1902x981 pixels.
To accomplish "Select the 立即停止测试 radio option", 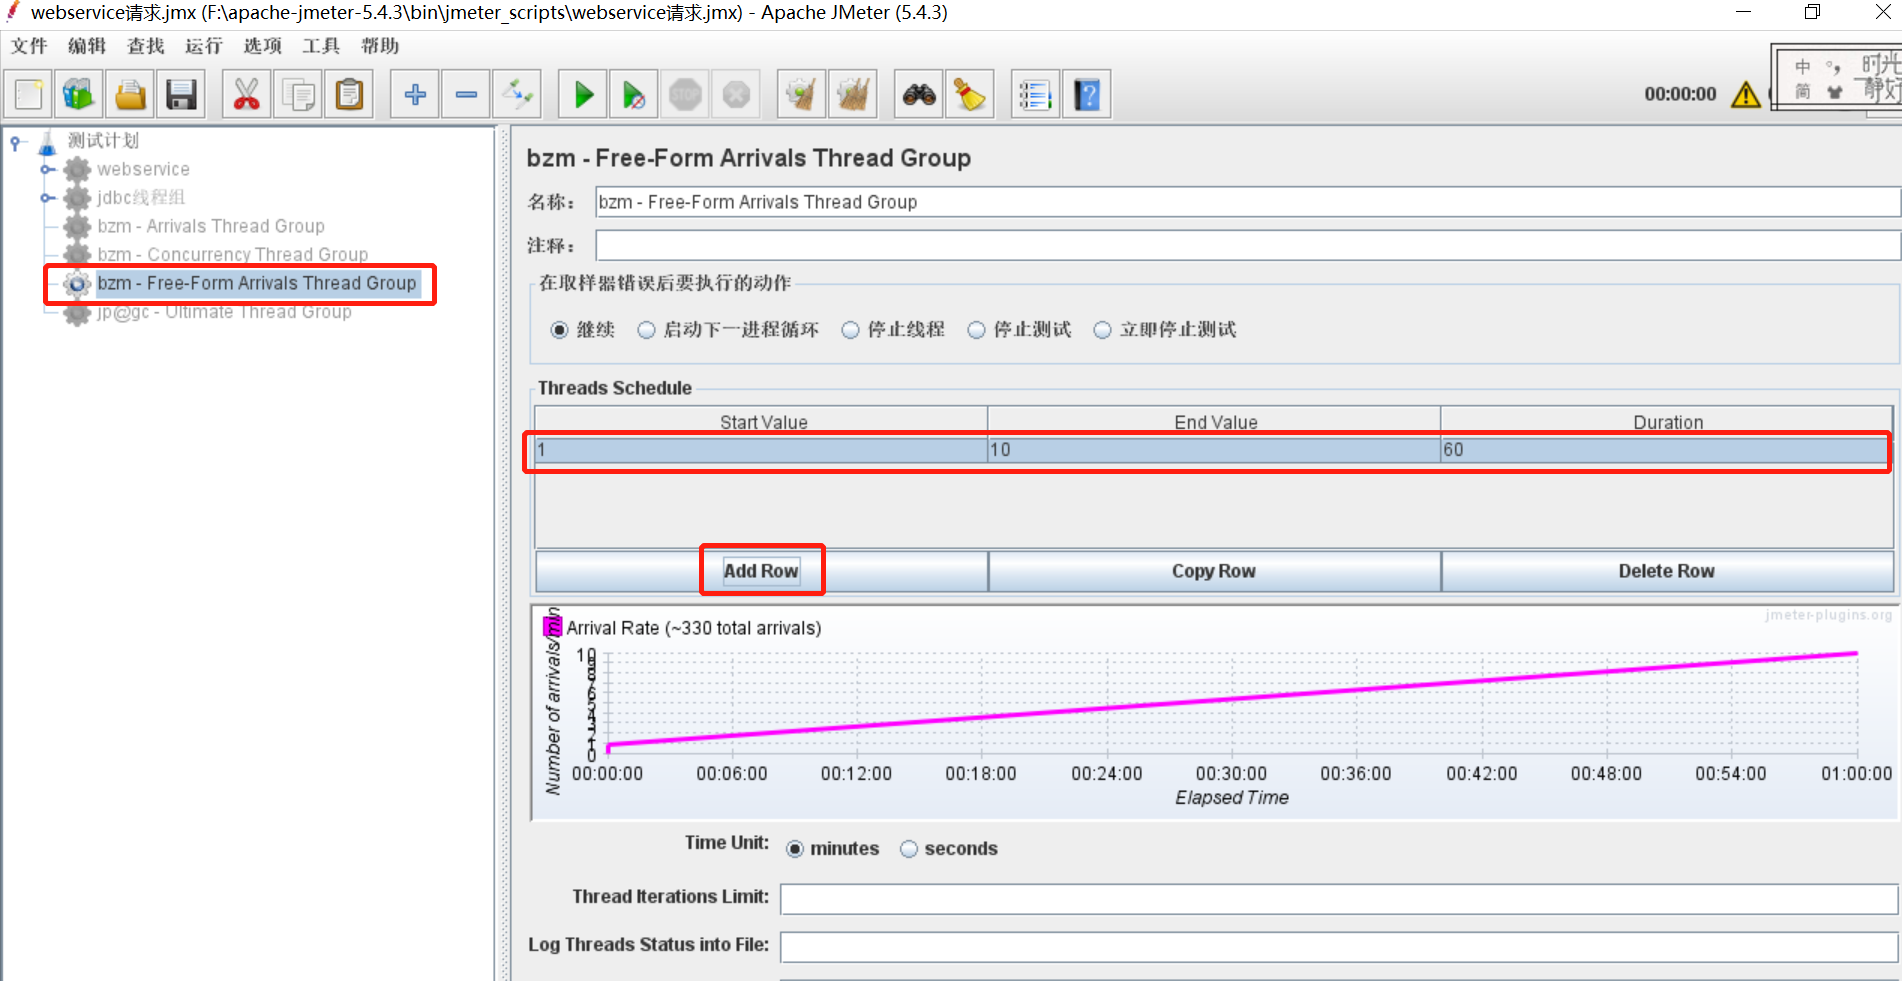I will [x=1102, y=330].
